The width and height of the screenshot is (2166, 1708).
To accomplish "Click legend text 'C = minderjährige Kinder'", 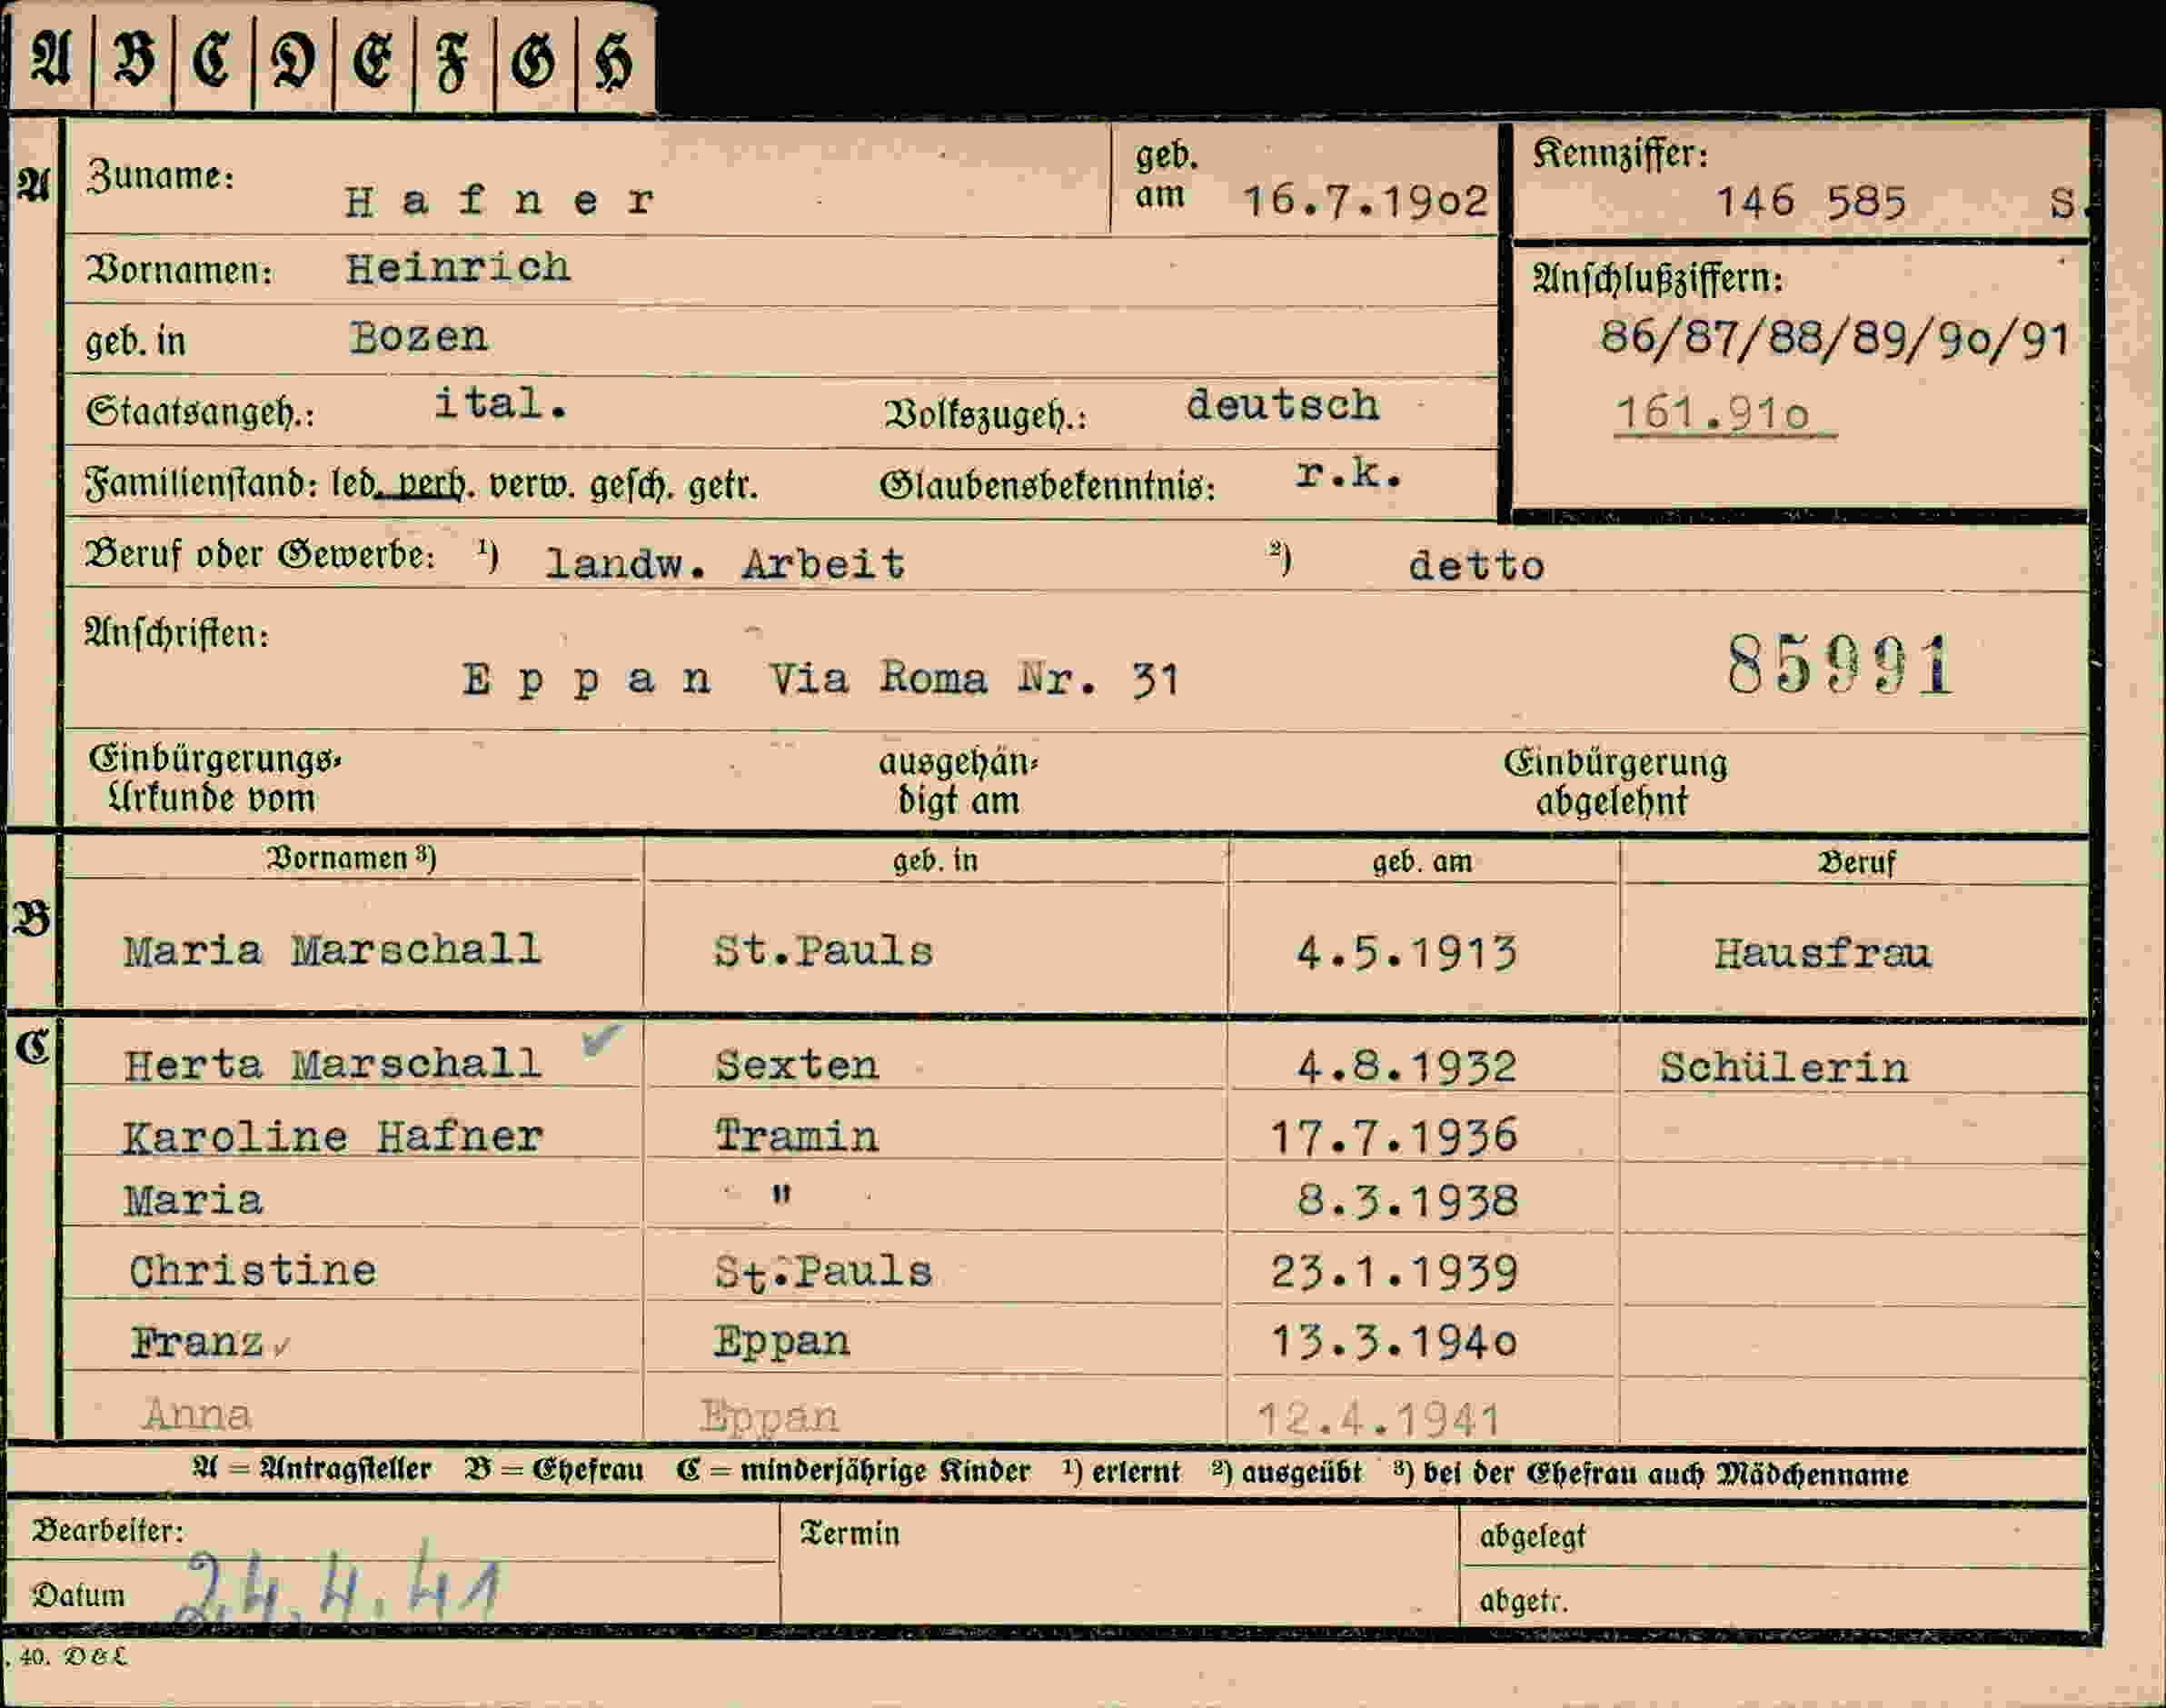I will (x=853, y=1472).
